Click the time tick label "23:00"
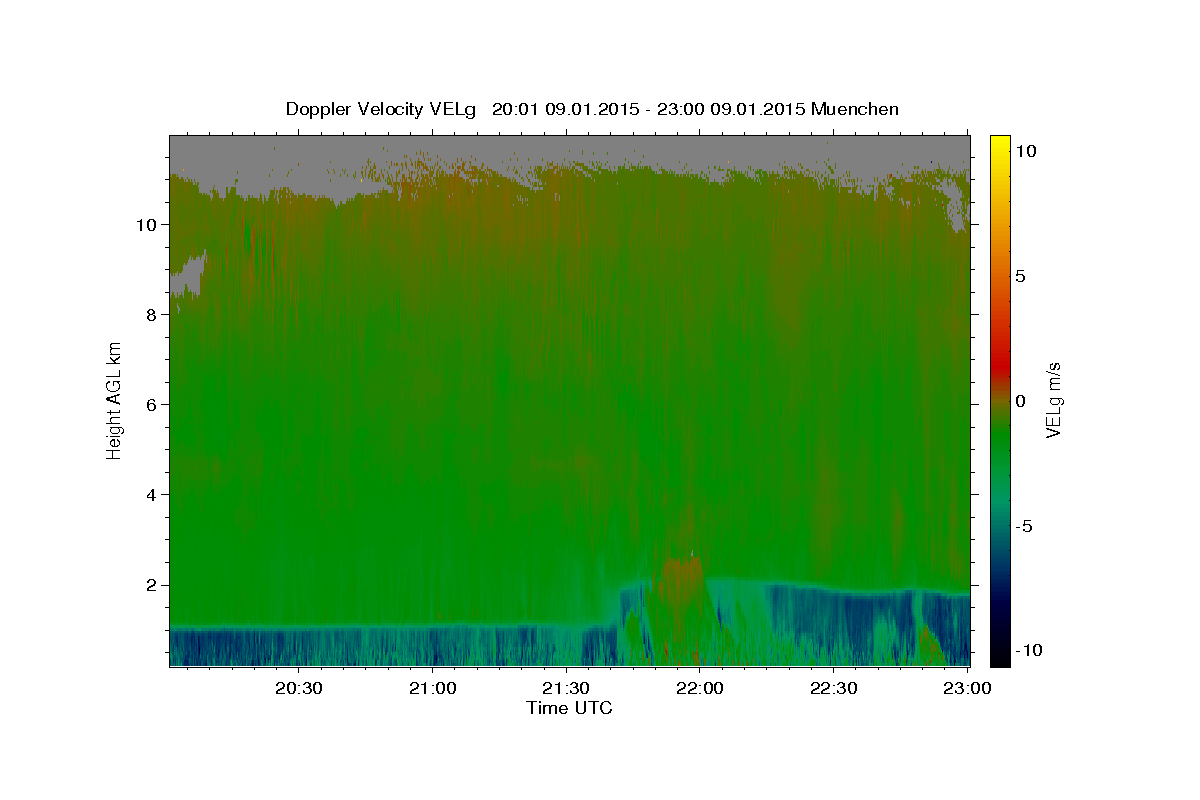 click(x=967, y=689)
